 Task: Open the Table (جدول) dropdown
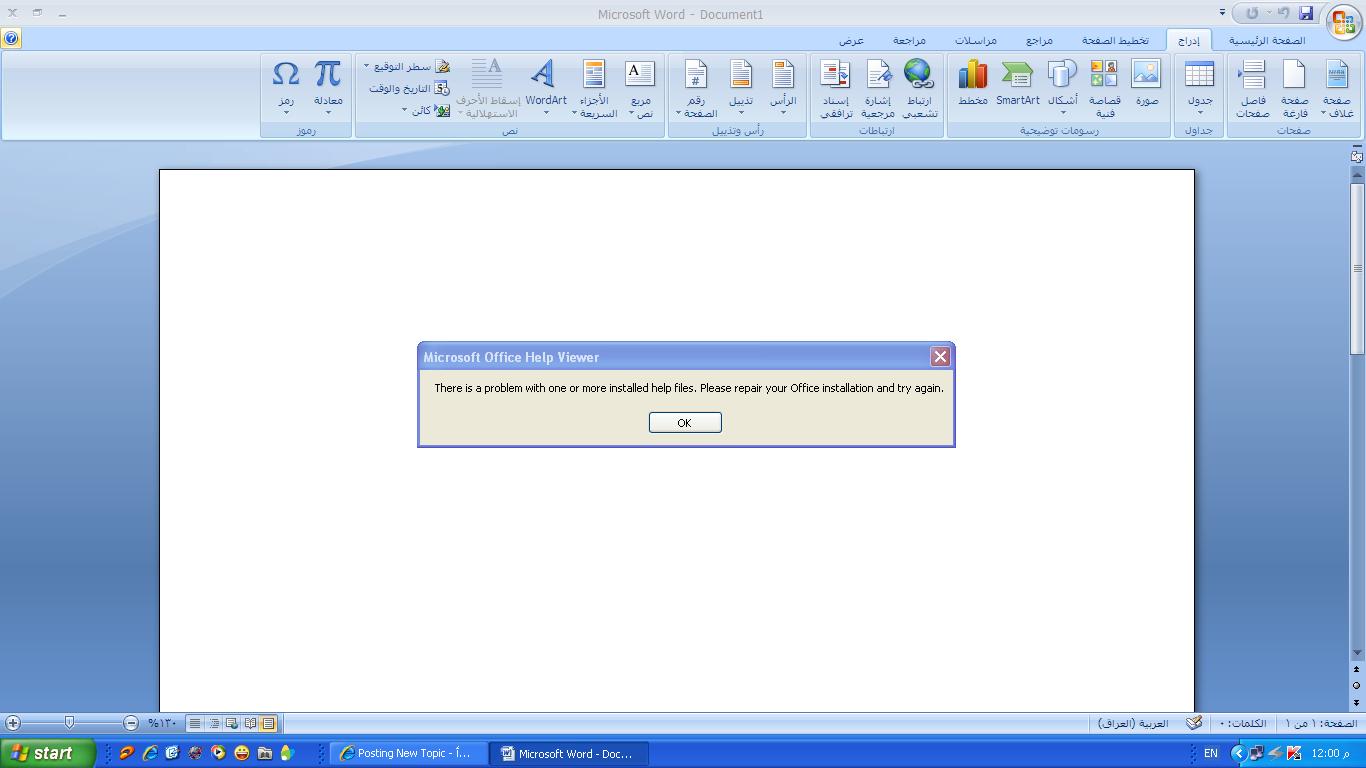pyautogui.click(x=1199, y=88)
